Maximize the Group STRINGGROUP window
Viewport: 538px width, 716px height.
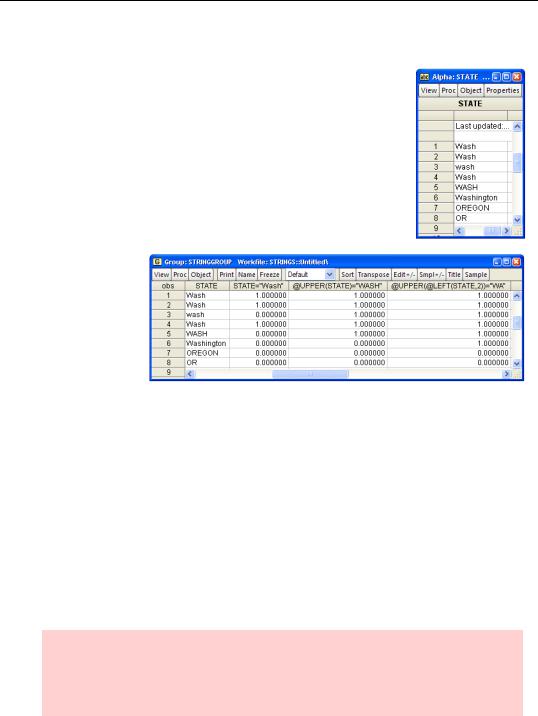[506, 262]
